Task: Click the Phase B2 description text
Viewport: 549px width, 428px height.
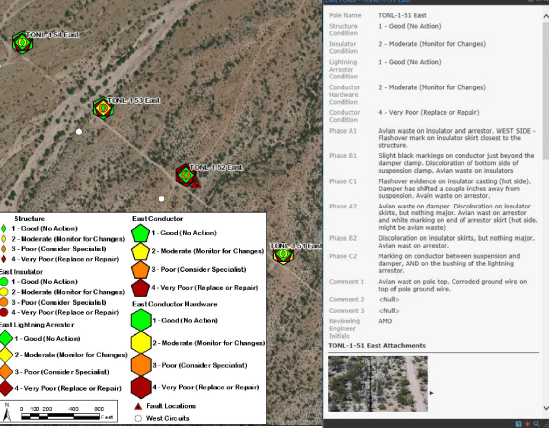Action: click(x=456, y=242)
